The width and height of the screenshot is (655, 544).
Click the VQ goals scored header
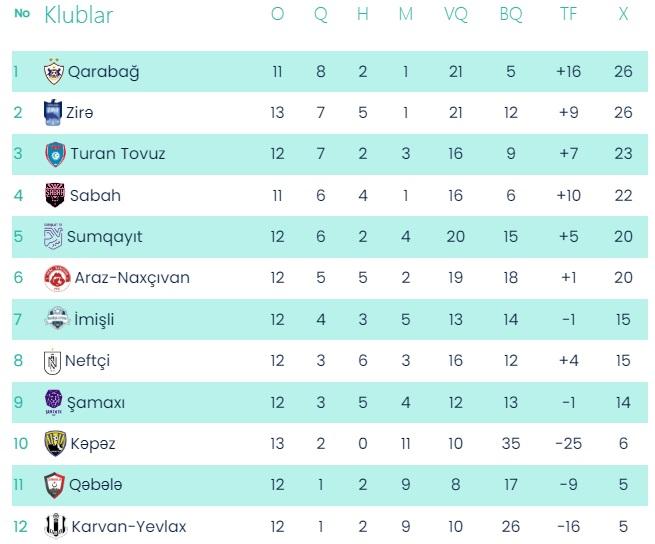click(455, 16)
